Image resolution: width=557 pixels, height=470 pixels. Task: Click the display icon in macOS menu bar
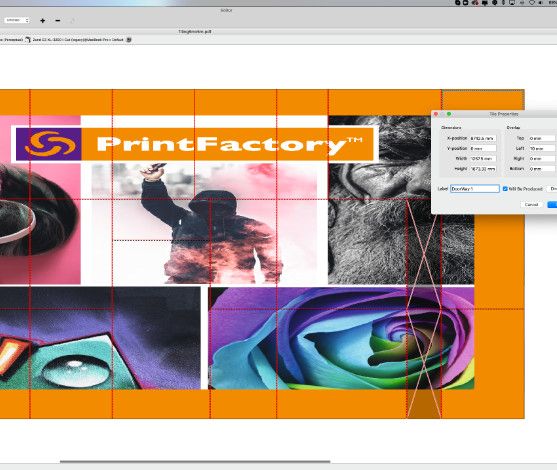click(x=512, y=2)
